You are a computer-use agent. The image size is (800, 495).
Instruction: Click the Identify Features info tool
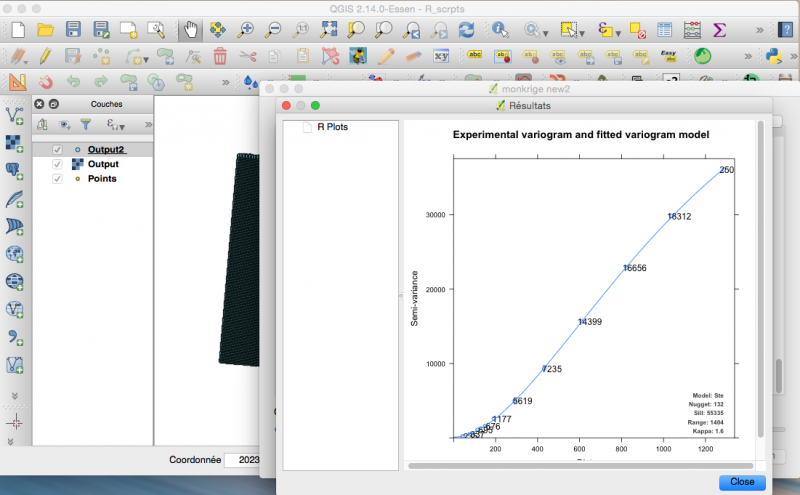click(498, 29)
